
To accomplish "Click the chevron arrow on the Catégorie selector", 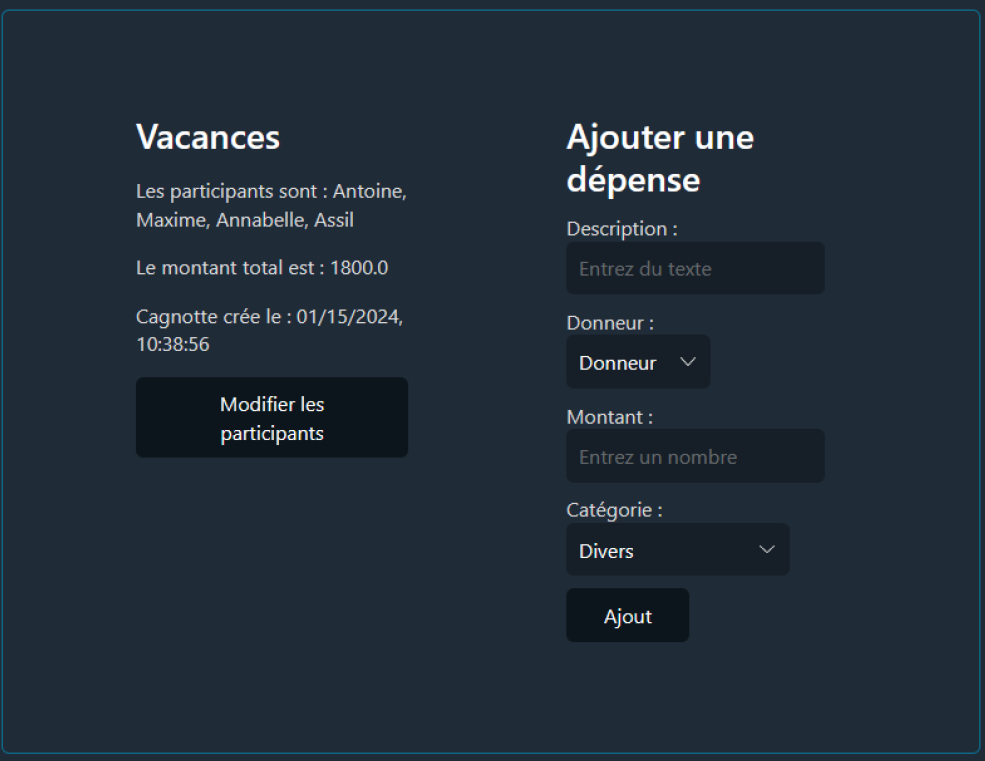I will click(x=767, y=549).
